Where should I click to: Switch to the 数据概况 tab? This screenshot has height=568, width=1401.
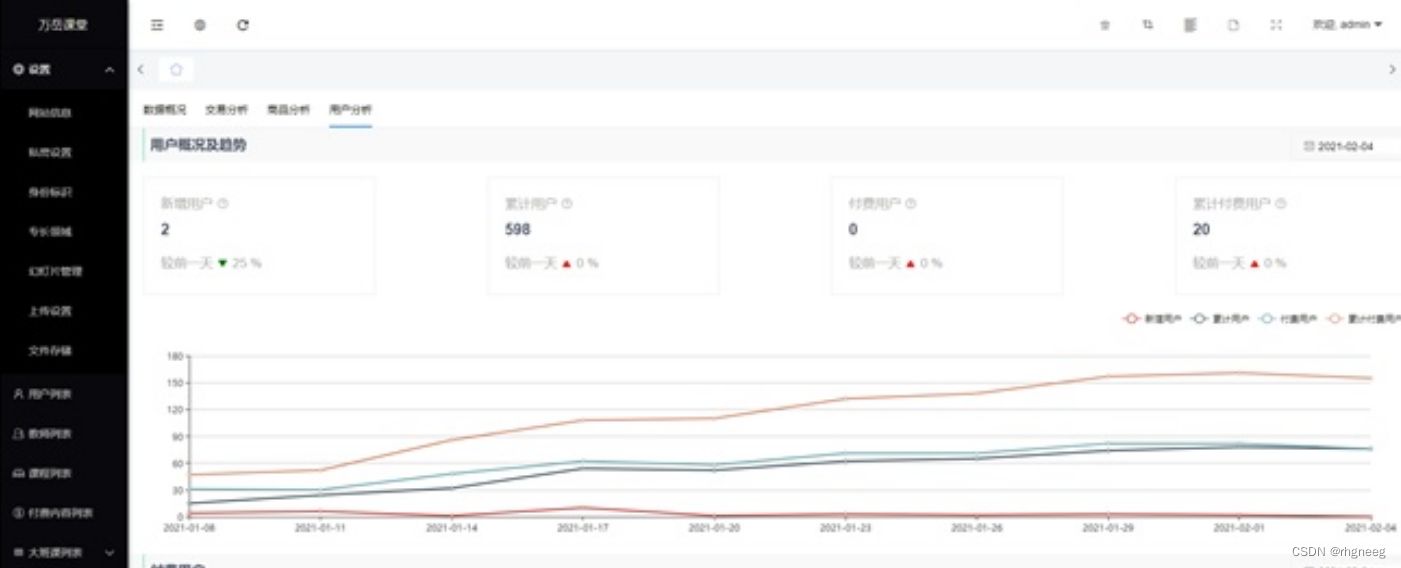(164, 110)
